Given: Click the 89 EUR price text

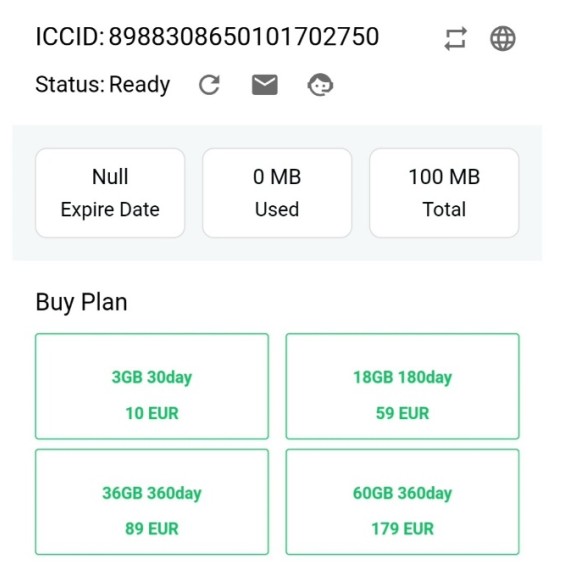Looking at the screenshot, I should [x=152, y=529].
